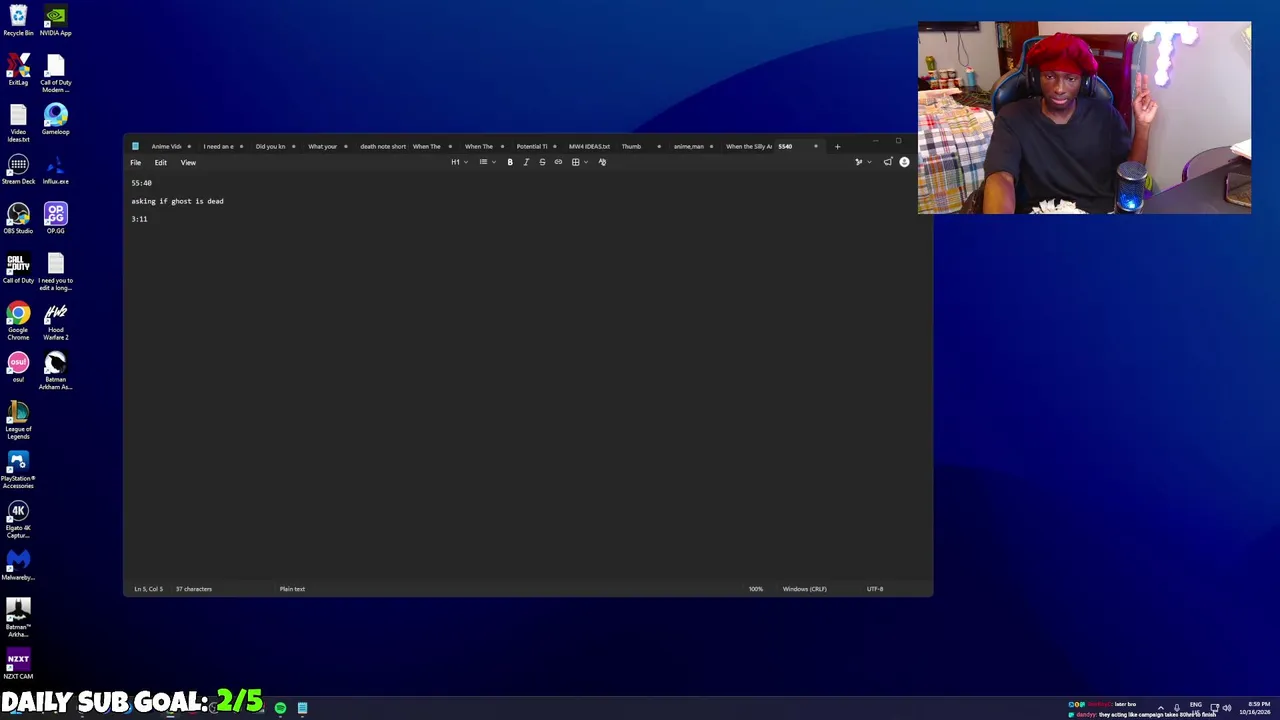Open the Notepad account profile icon
Viewport: 1280px width, 720px height.
click(x=904, y=162)
